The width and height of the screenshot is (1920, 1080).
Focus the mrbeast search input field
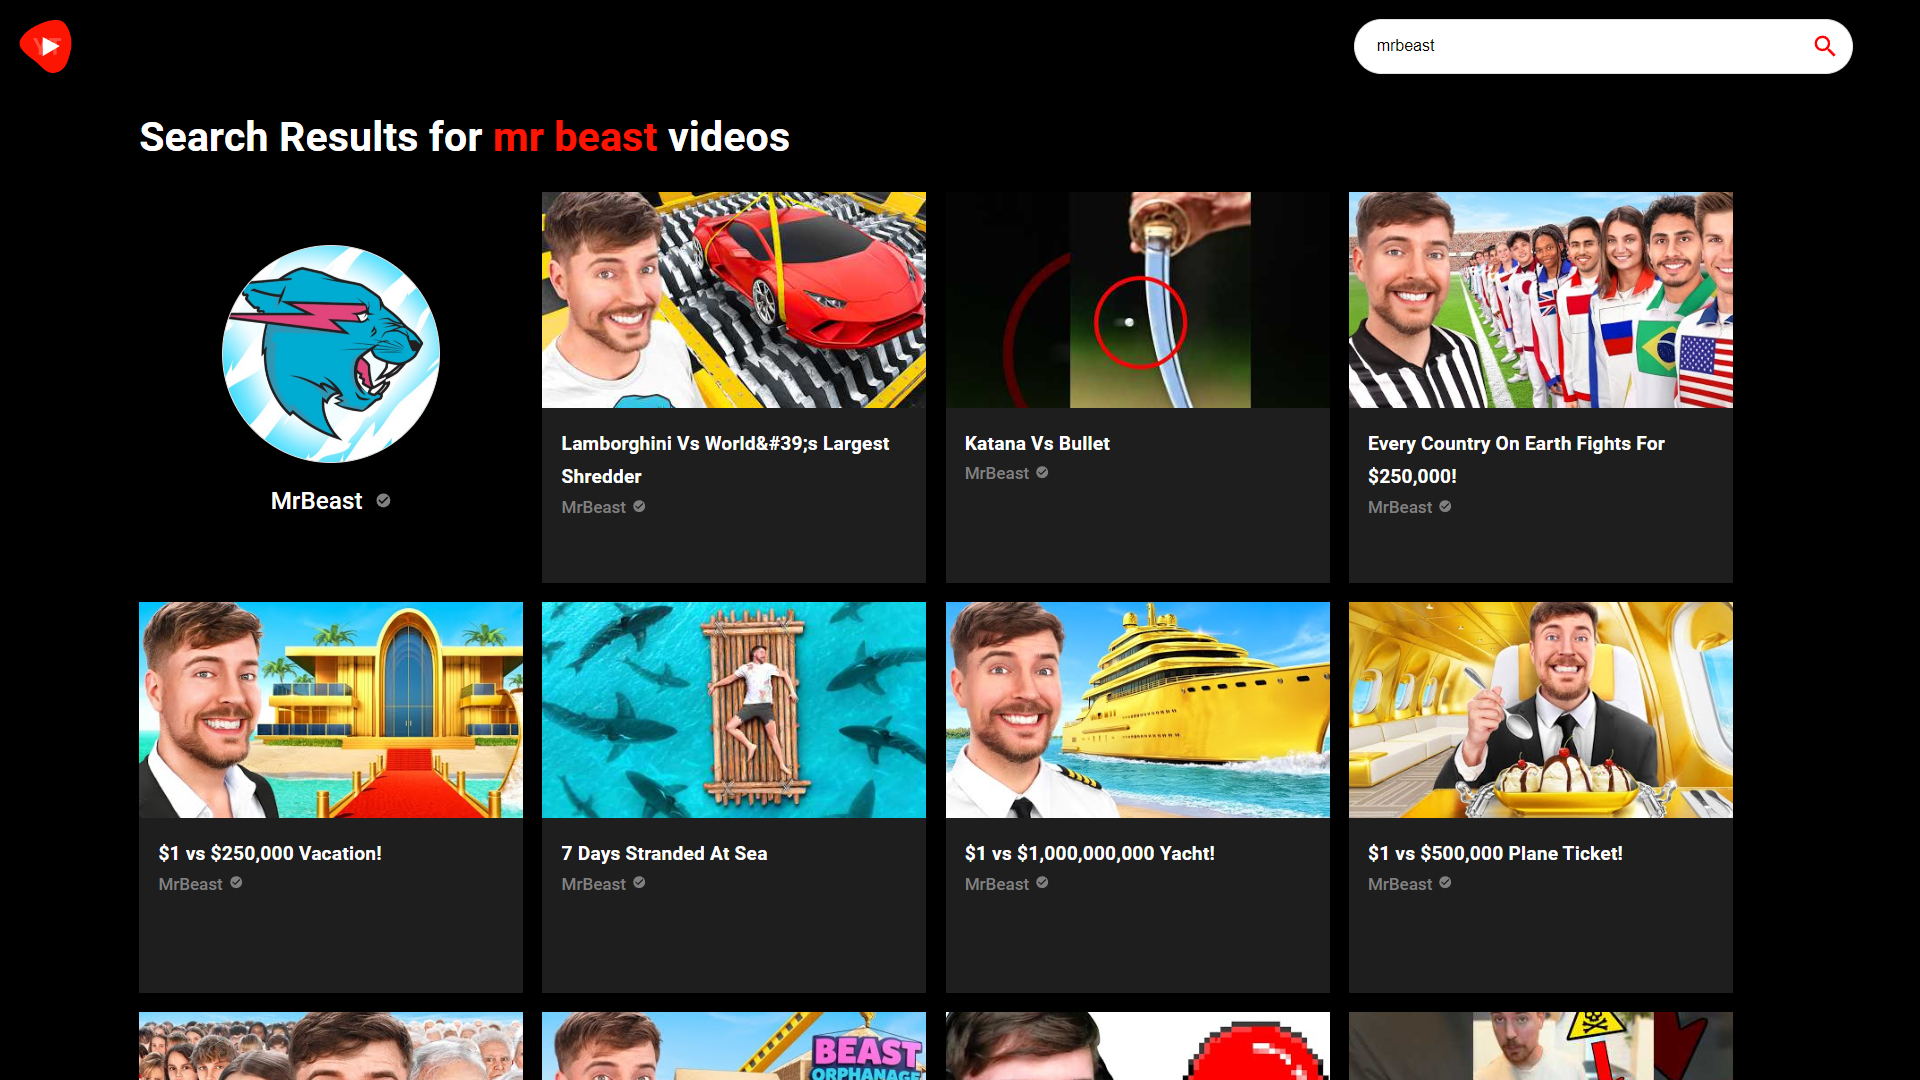pyautogui.click(x=1580, y=46)
